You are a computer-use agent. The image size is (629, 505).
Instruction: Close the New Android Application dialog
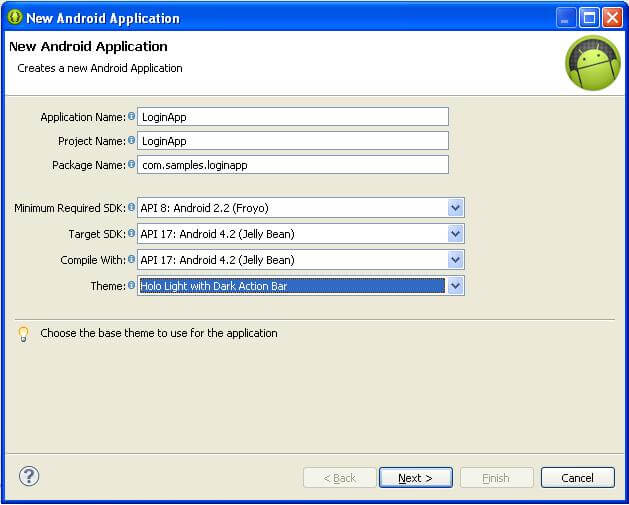tap(613, 18)
